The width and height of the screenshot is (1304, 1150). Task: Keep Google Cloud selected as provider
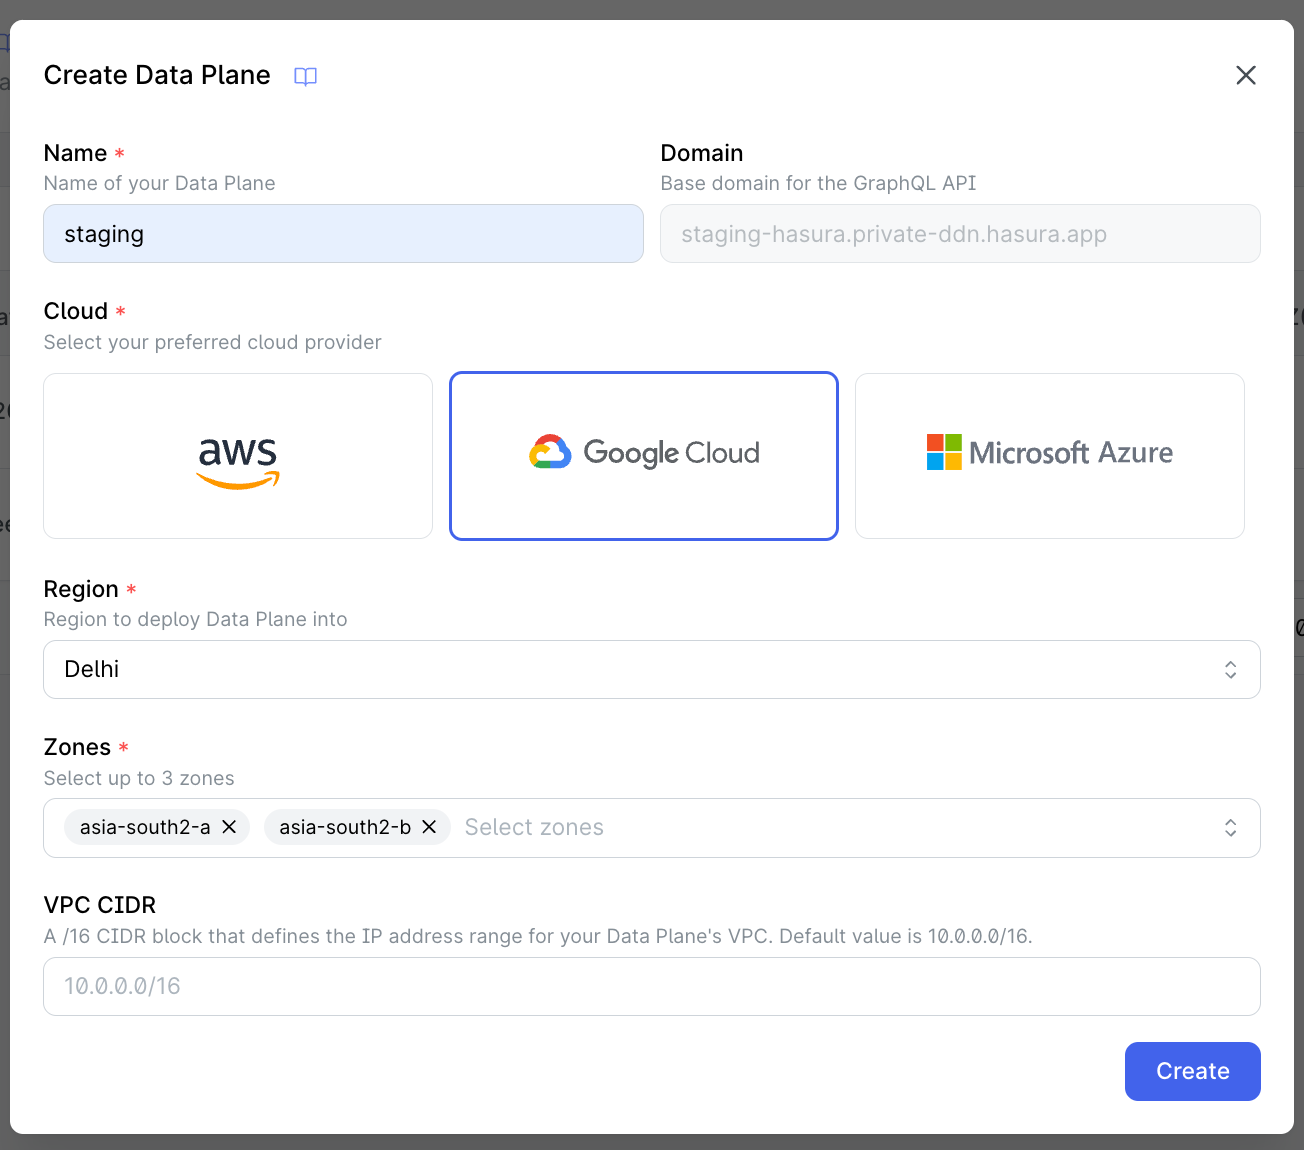coord(644,456)
